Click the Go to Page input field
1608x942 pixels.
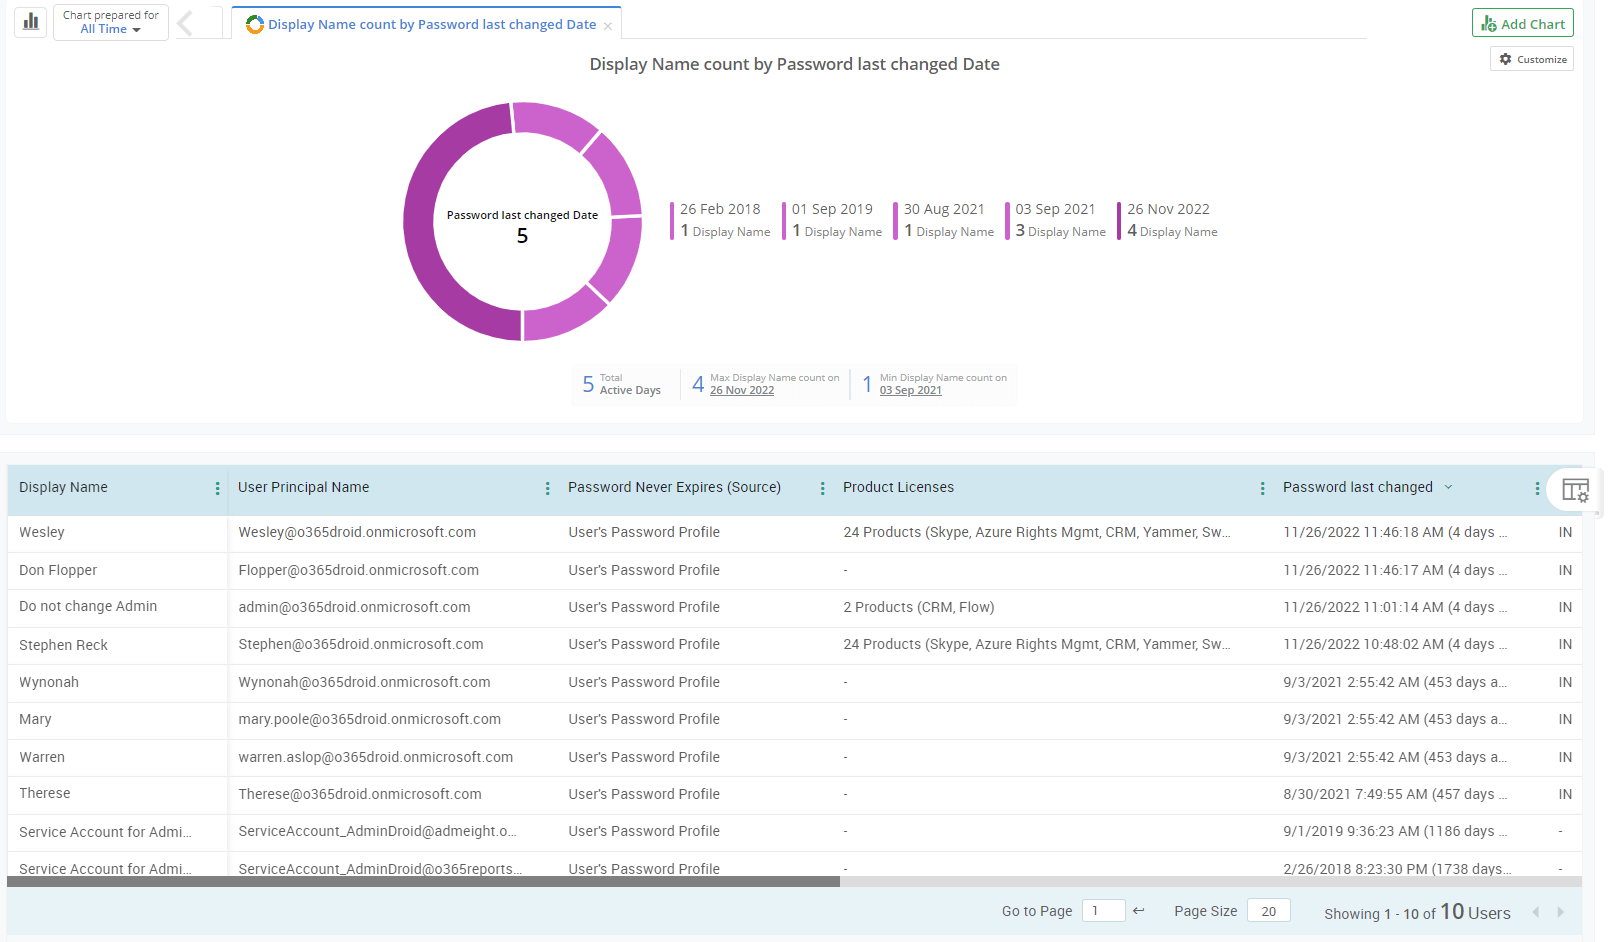[x=1103, y=910]
